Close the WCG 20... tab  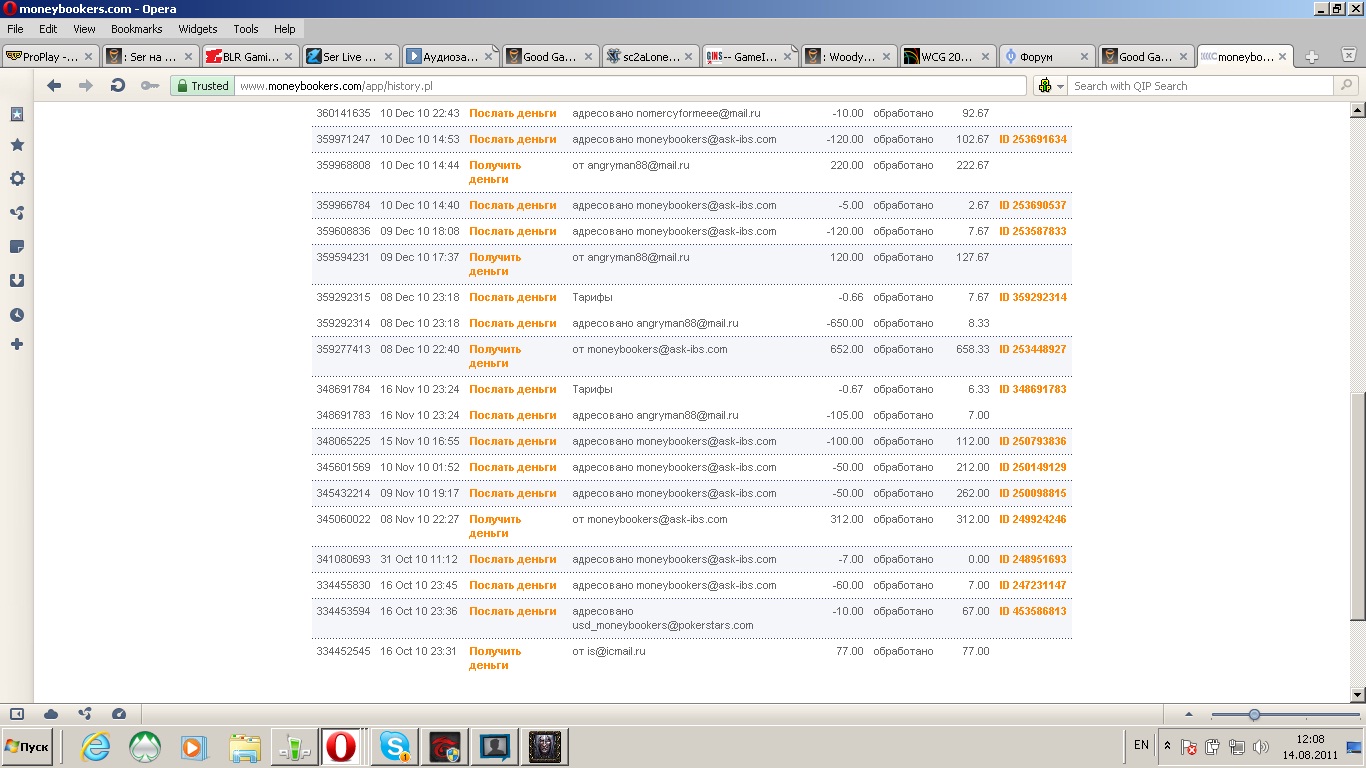pos(987,57)
